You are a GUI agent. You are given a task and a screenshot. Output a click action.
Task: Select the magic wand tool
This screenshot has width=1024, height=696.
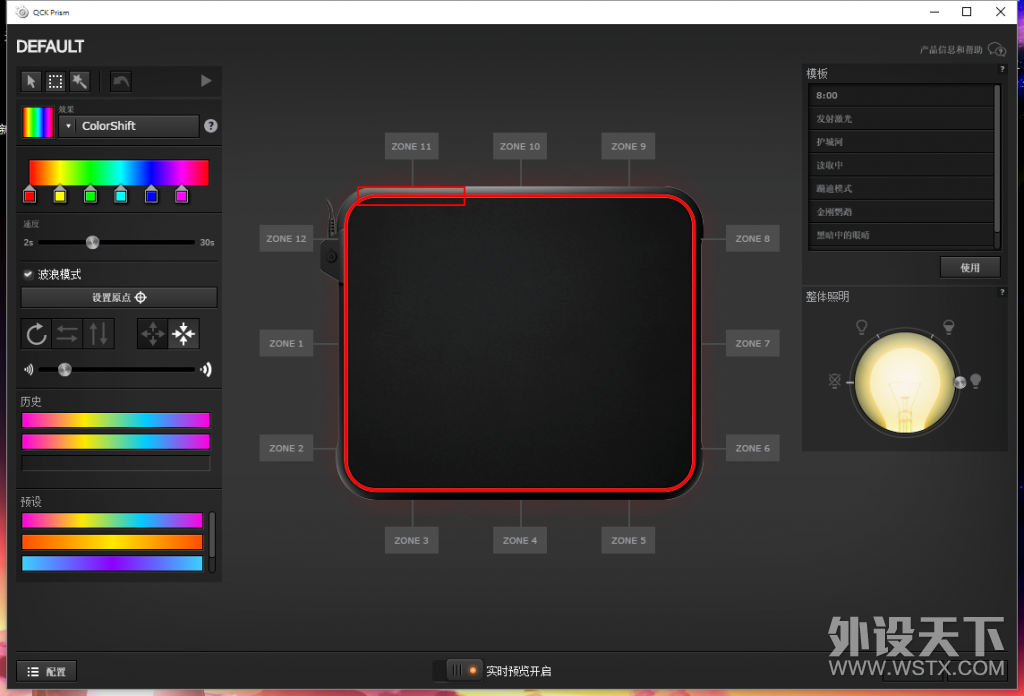79,81
